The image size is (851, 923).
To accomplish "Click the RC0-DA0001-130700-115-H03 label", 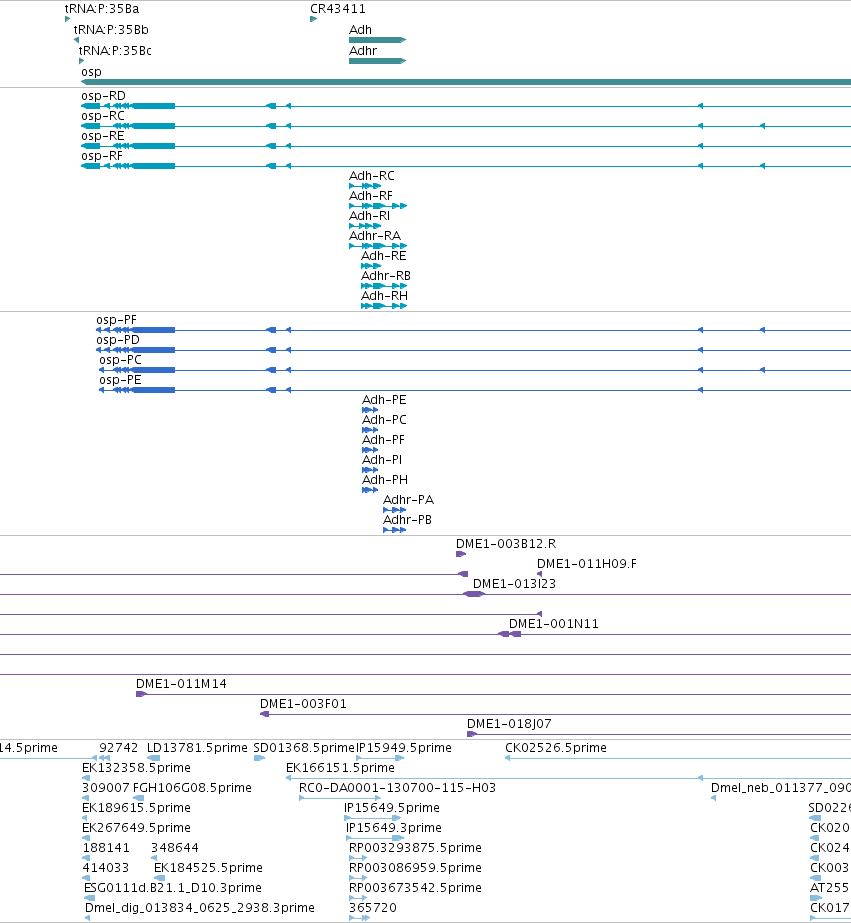I will click(x=397, y=788).
